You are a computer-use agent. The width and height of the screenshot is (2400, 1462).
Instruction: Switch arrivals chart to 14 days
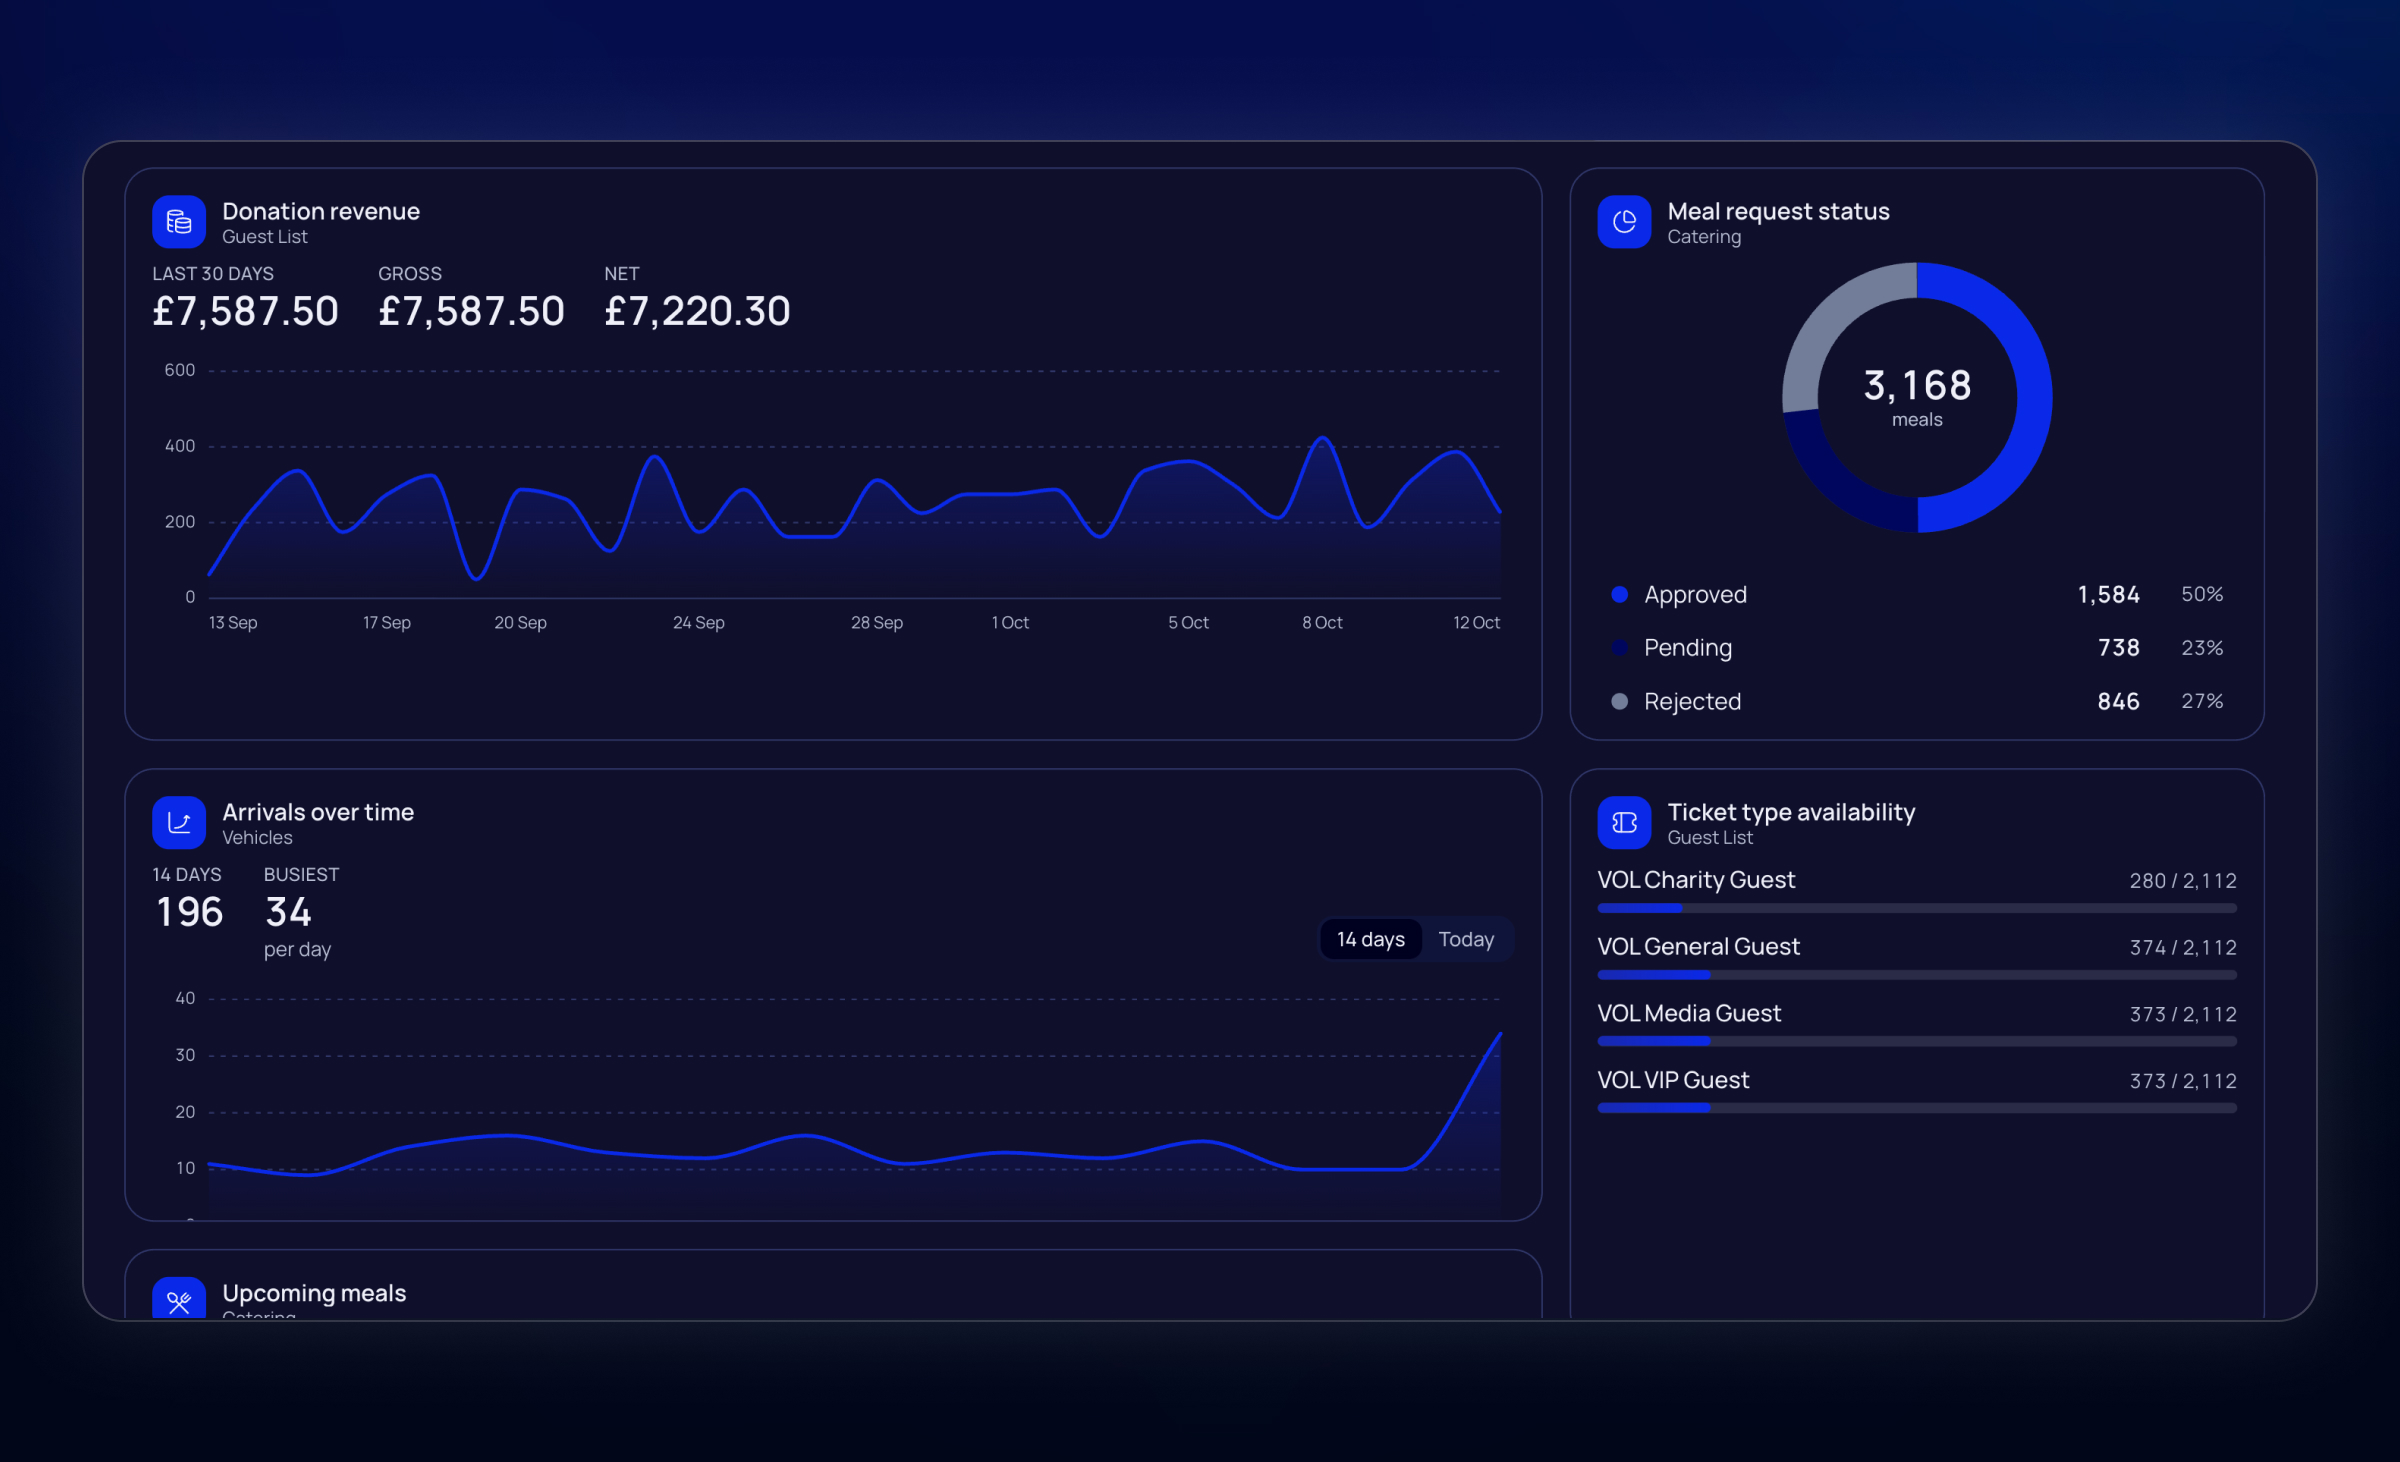pyautogui.click(x=1370, y=939)
